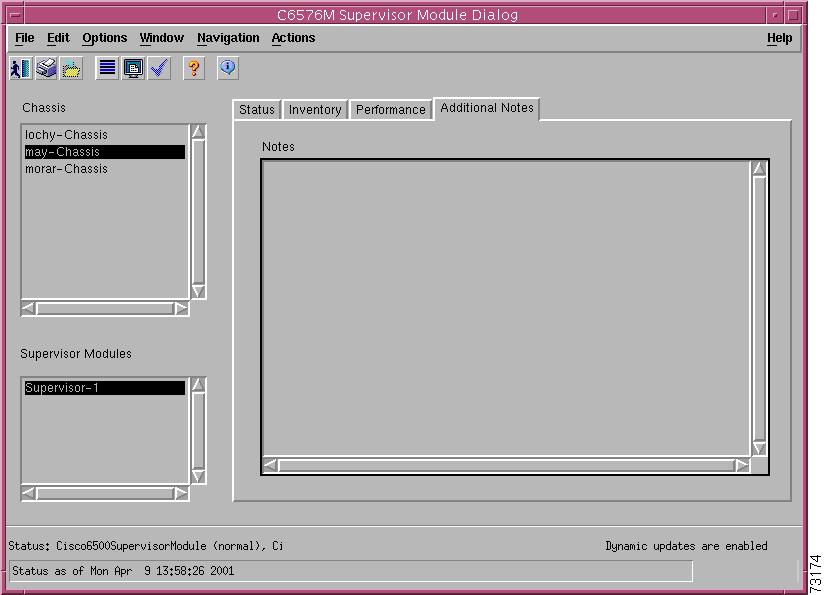The width and height of the screenshot is (826, 595).
Task: Open the Actions menu
Action: (x=293, y=38)
